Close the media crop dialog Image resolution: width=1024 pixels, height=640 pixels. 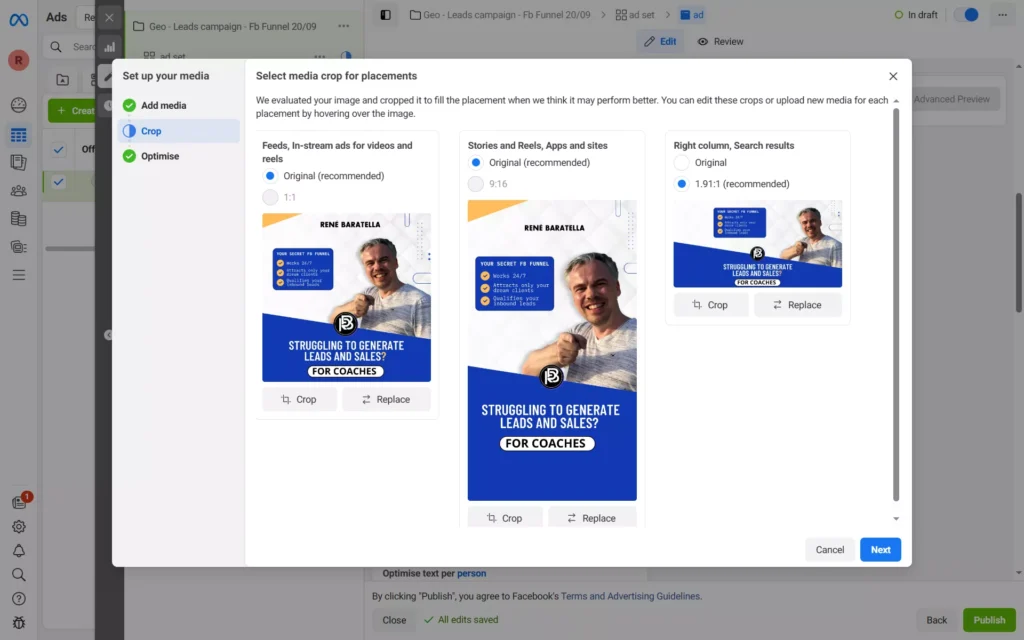(893, 76)
